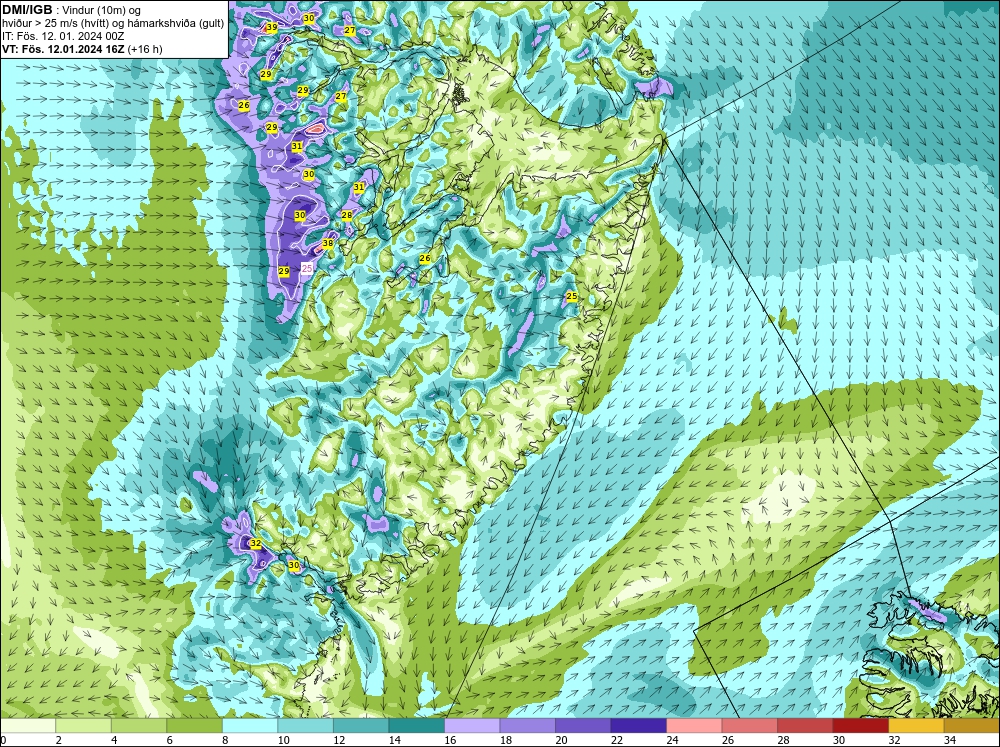This screenshot has width=1000, height=747.
Task: Click the legend scale number 22
Action: [x=617, y=740]
